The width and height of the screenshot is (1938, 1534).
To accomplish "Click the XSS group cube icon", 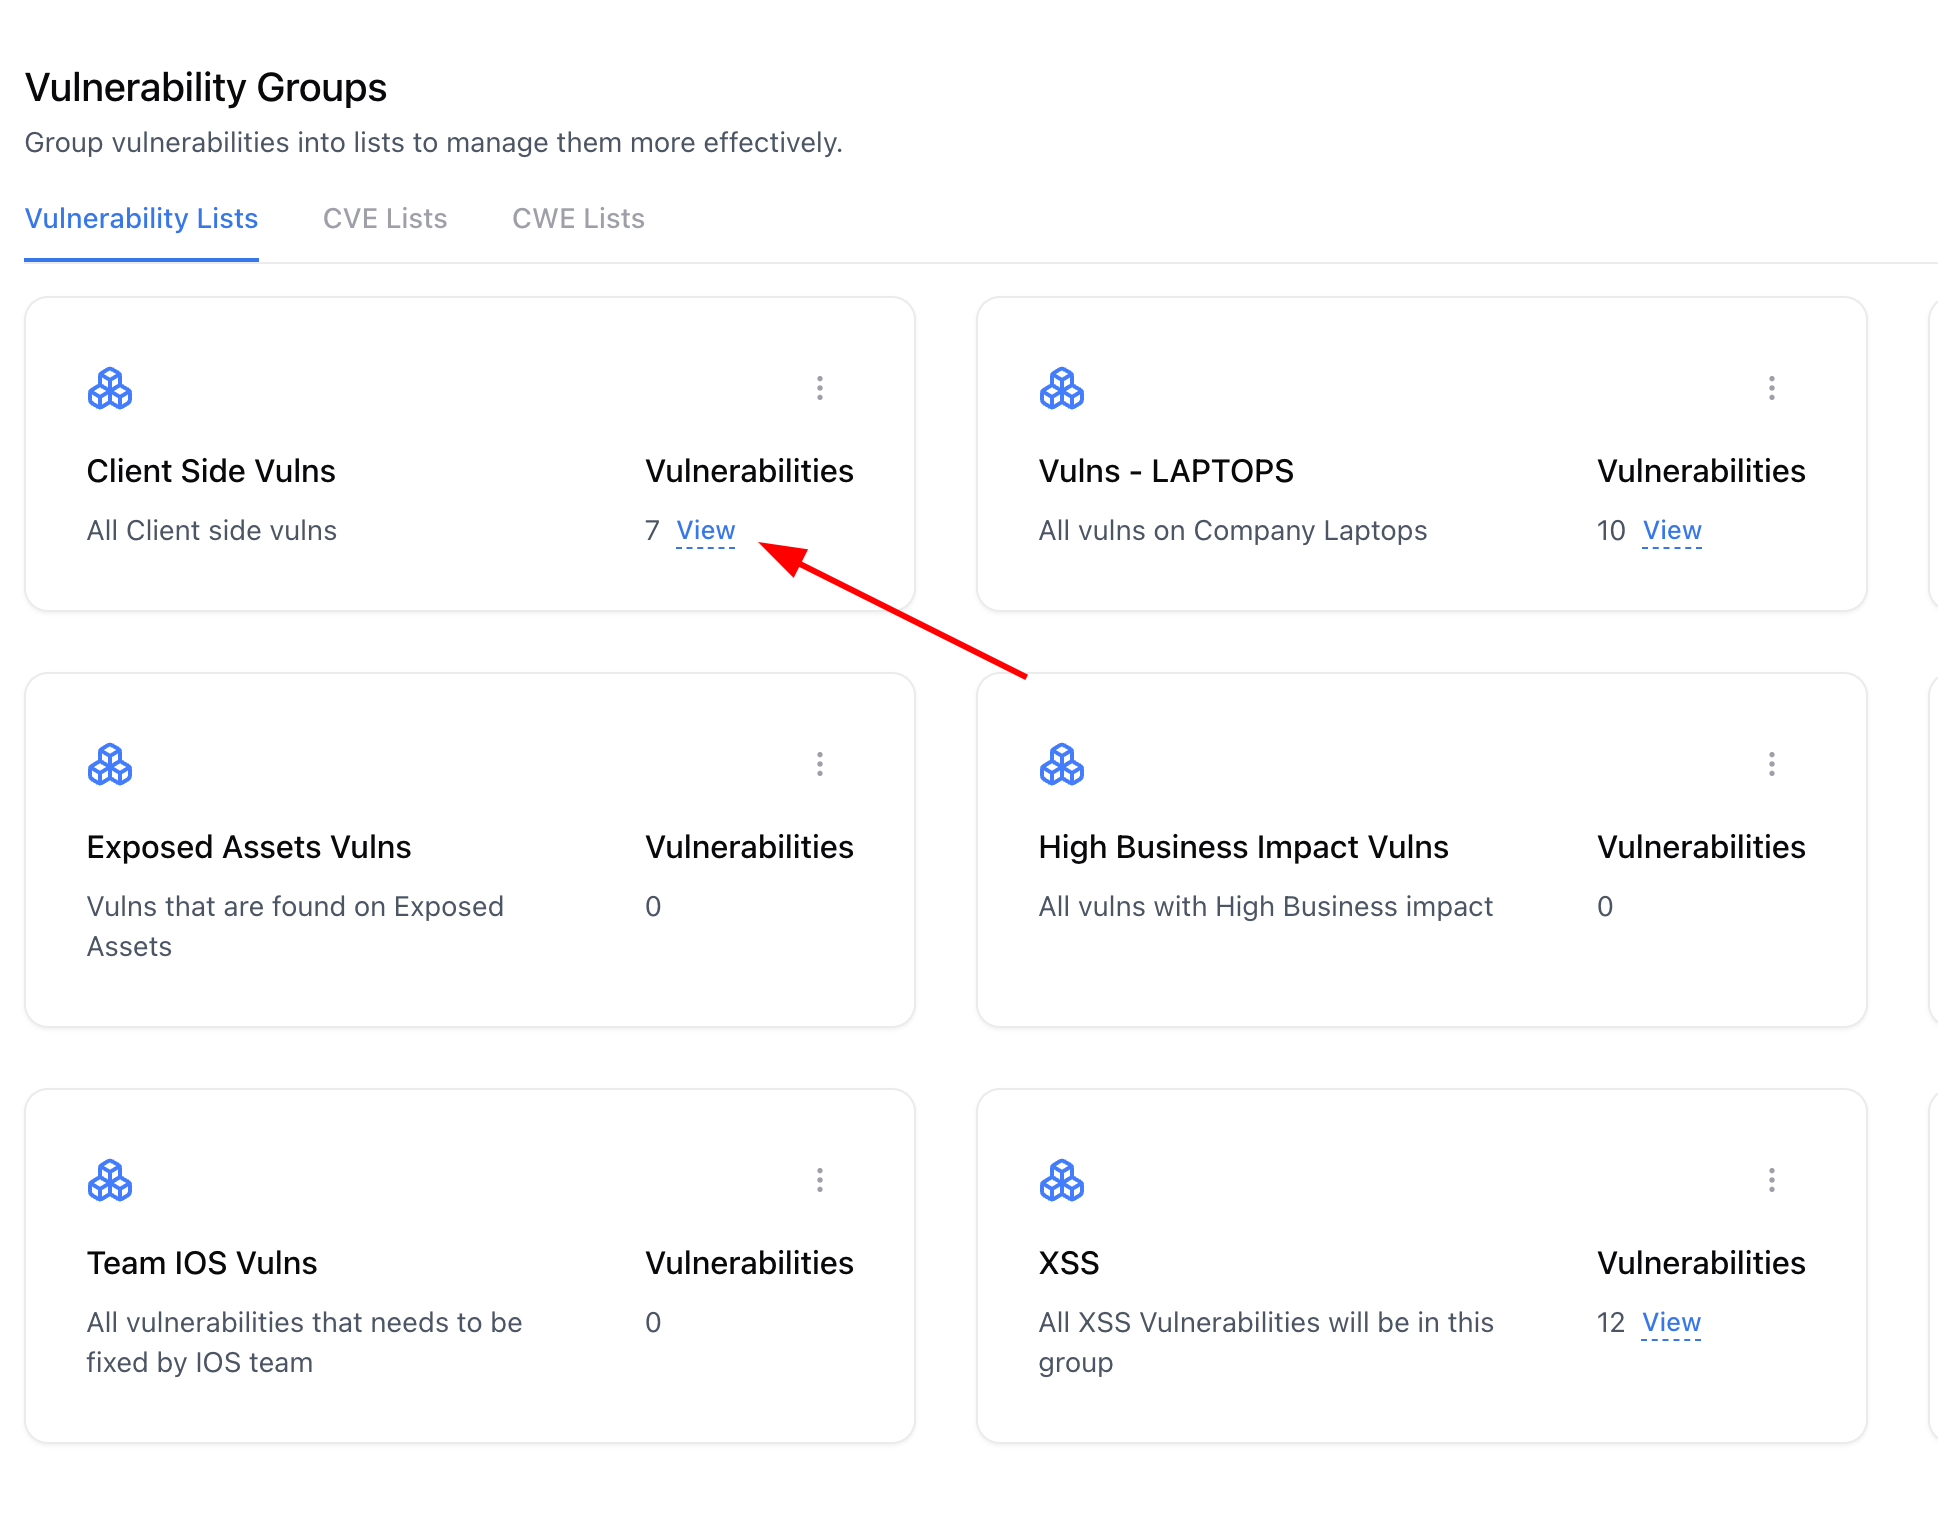I will coord(1062,1181).
